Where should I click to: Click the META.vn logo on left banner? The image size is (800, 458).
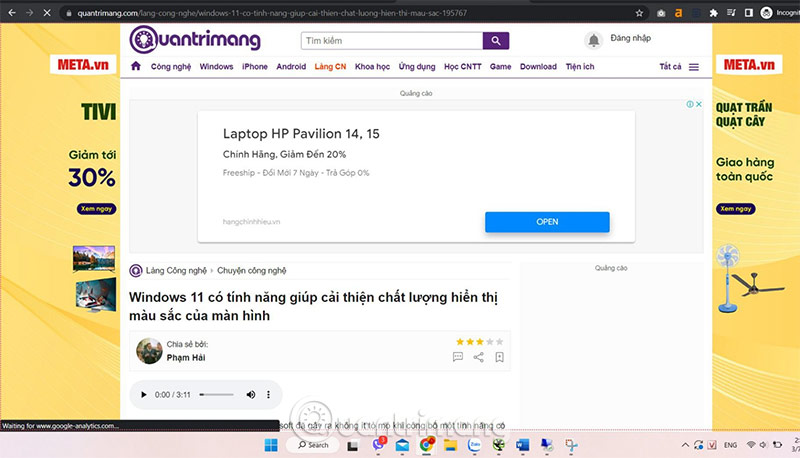(x=83, y=65)
